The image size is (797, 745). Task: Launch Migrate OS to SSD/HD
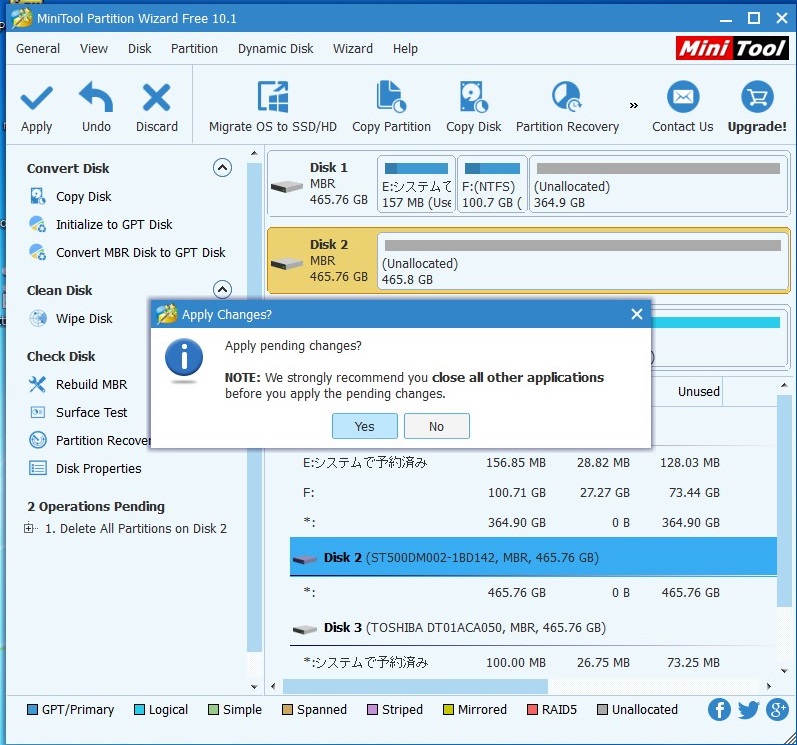click(x=273, y=107)
